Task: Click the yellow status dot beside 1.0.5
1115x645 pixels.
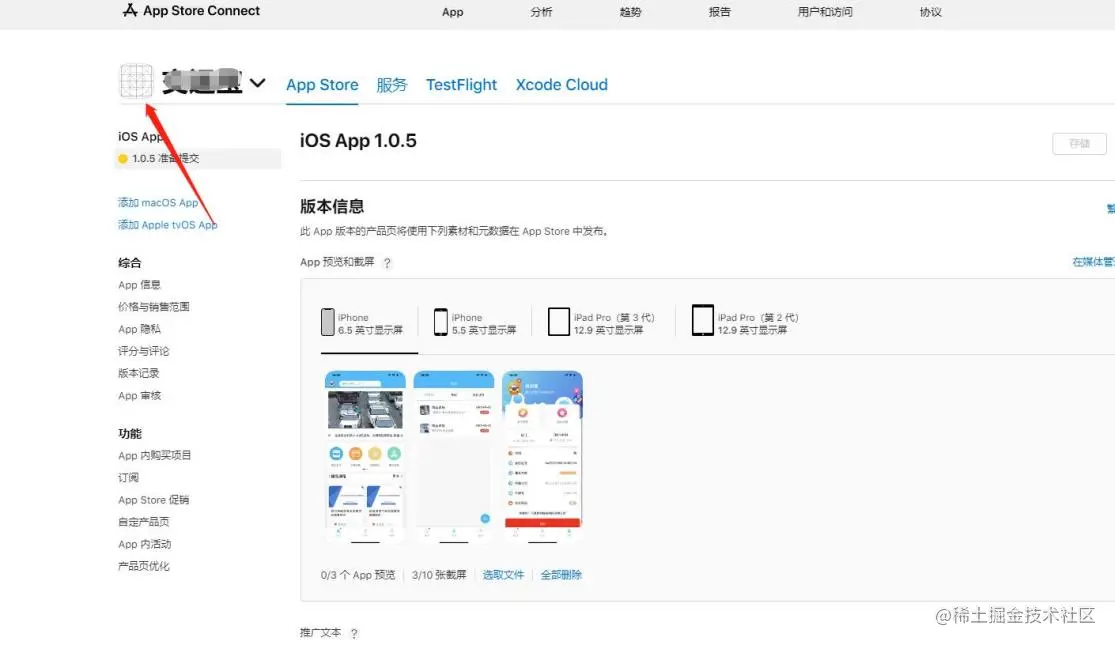Action: tap(123, 159)
